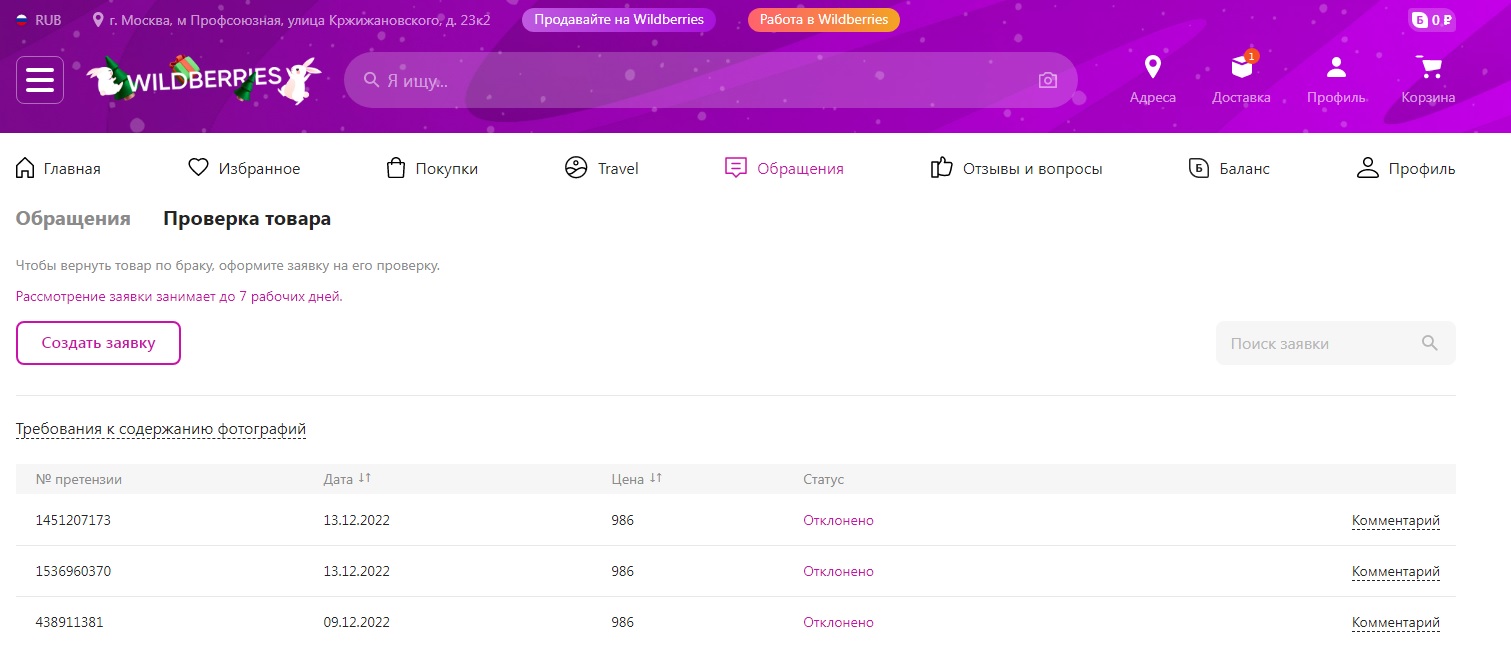
Task: Click the Профиль person icon in header
Action: point(1336,68)
